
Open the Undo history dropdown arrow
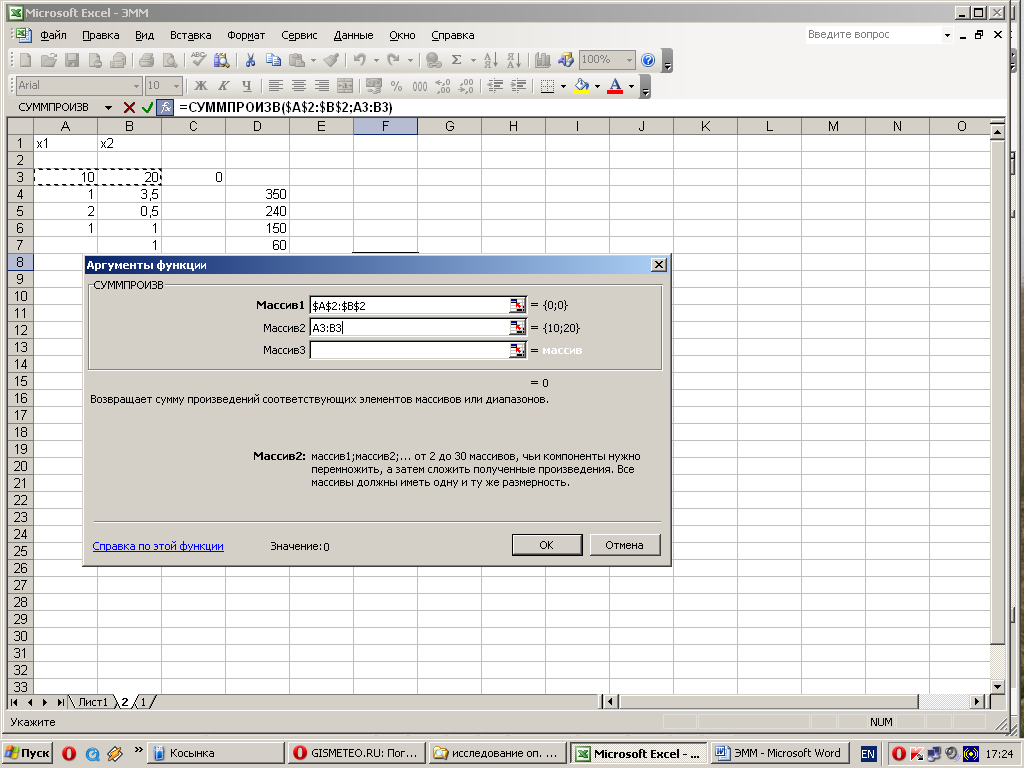click(x=376, y=60)
